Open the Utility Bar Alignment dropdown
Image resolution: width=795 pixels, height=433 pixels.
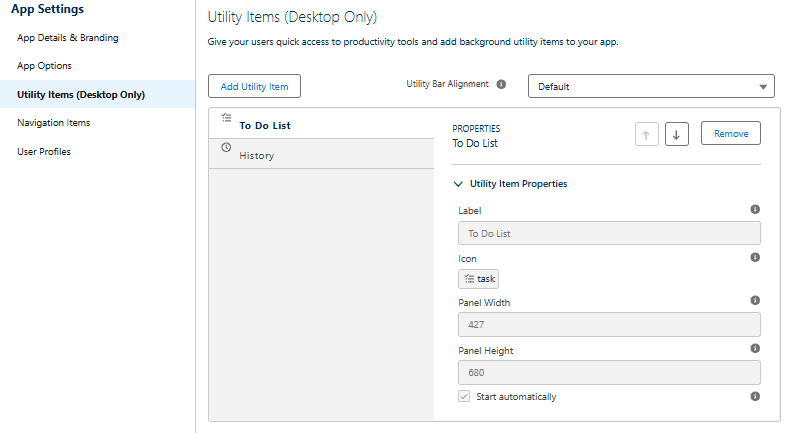click(651, 87)
